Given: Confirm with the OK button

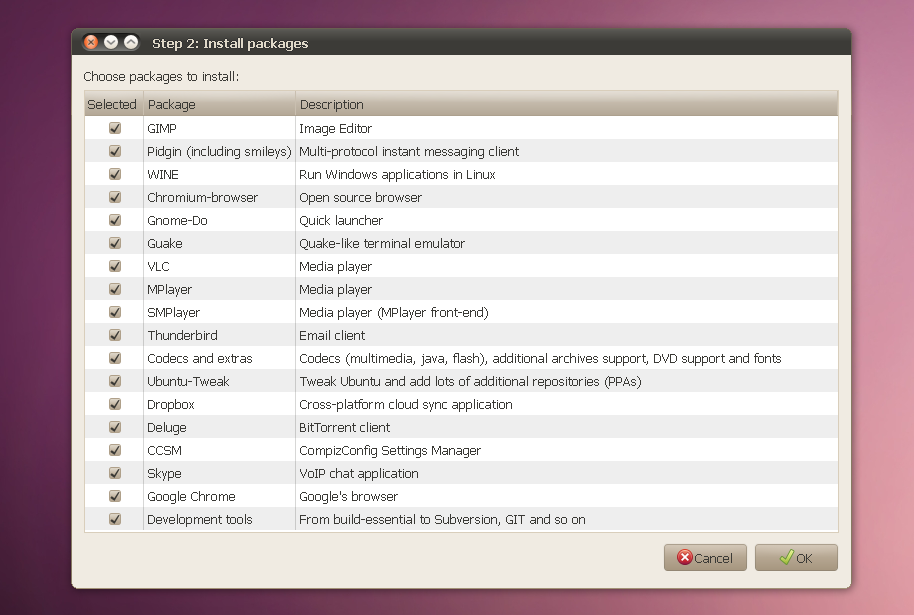Looking at the screenshot, I should tap(796, 558).
